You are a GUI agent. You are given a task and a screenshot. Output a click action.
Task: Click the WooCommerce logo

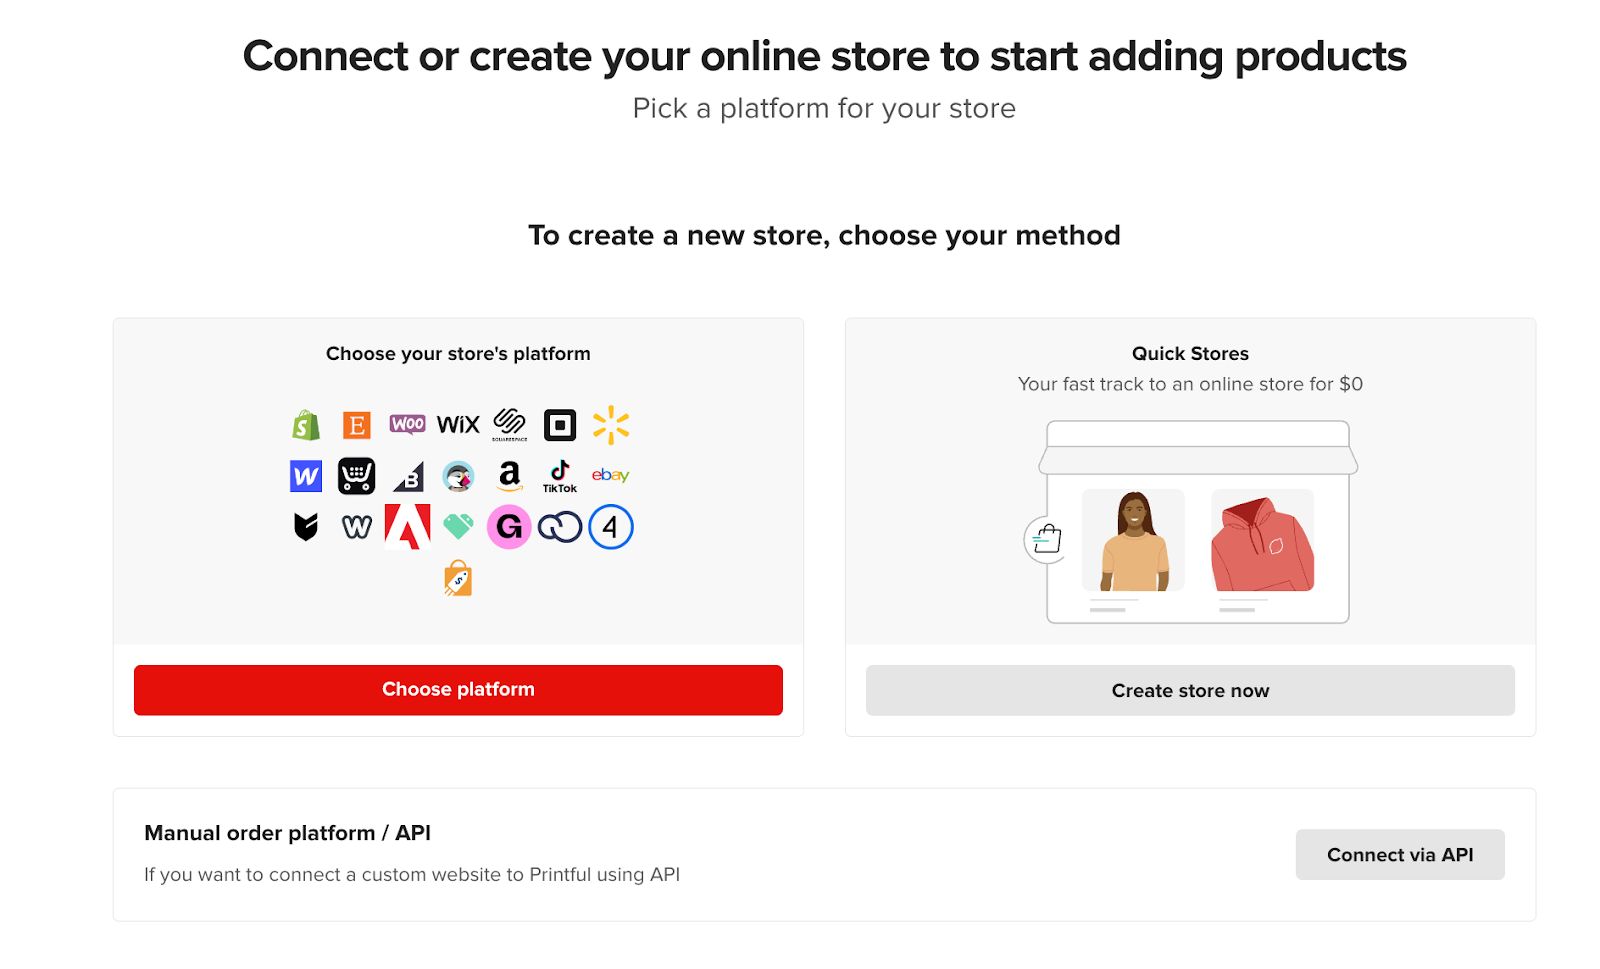408,424
